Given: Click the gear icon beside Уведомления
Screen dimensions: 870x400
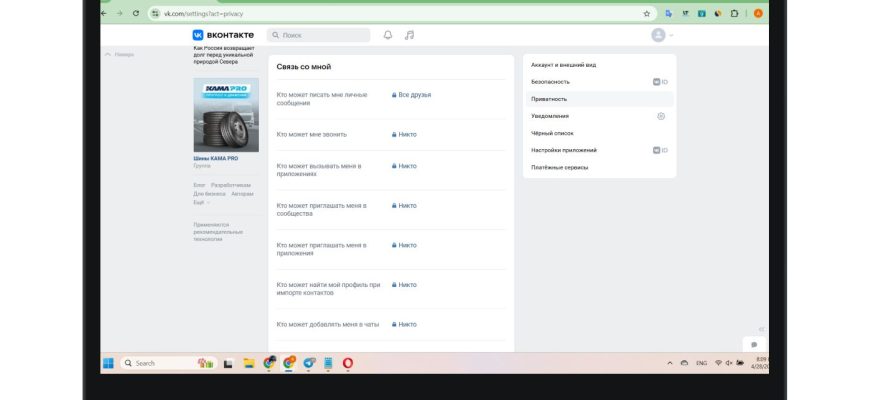Looking at the screenshot, I should click(660, 116).
